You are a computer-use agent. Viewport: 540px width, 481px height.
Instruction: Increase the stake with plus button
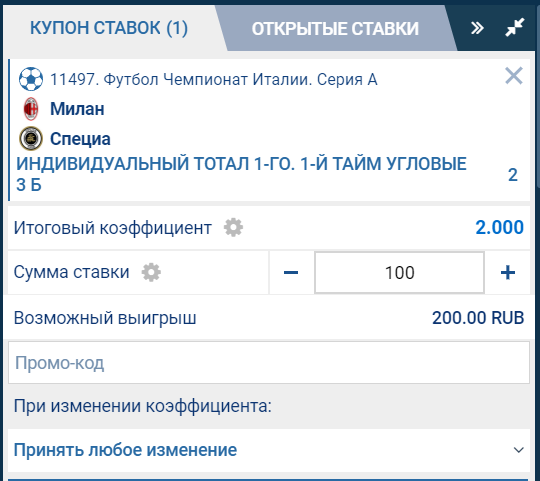click(508, 272)
